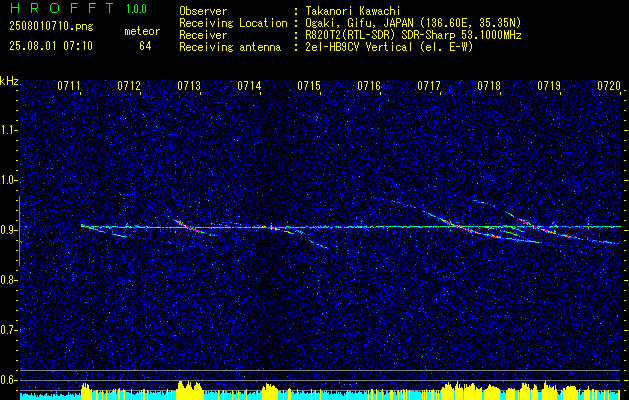The image size is (629, 400).
Task: Click the HROFFT title text
Action: [x=62, y=8]
